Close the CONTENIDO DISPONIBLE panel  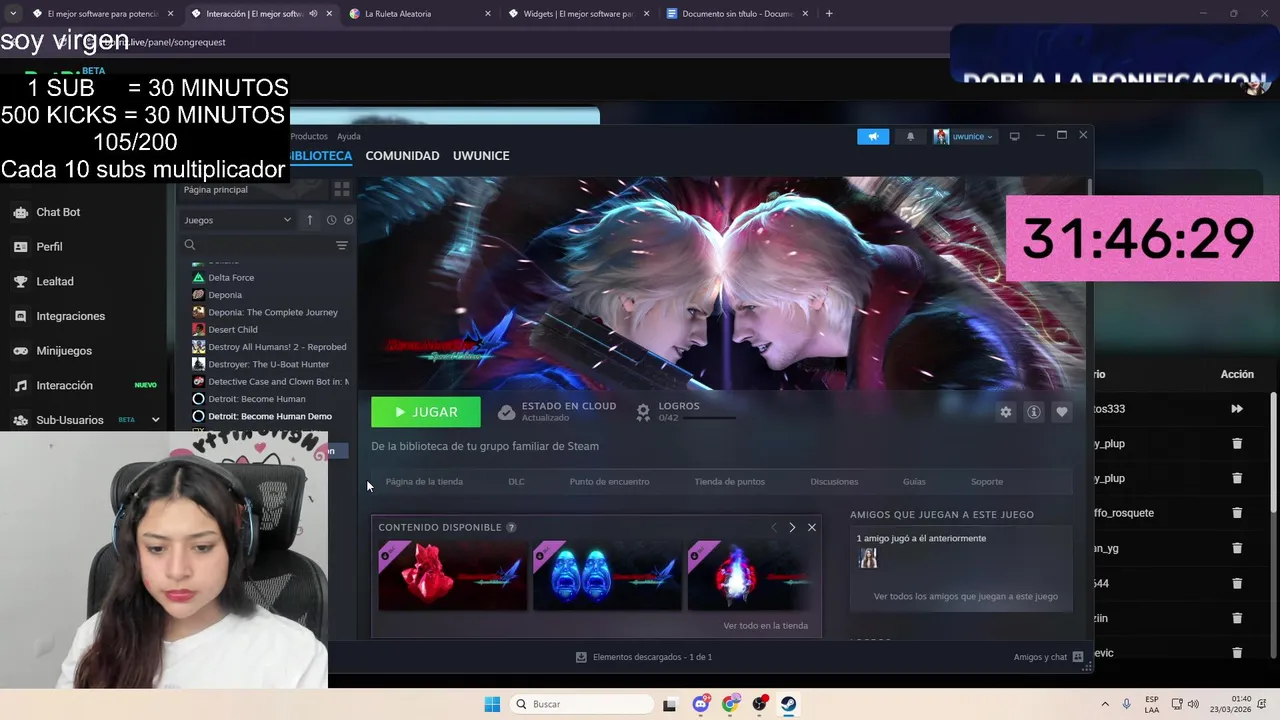pos(812,527)
